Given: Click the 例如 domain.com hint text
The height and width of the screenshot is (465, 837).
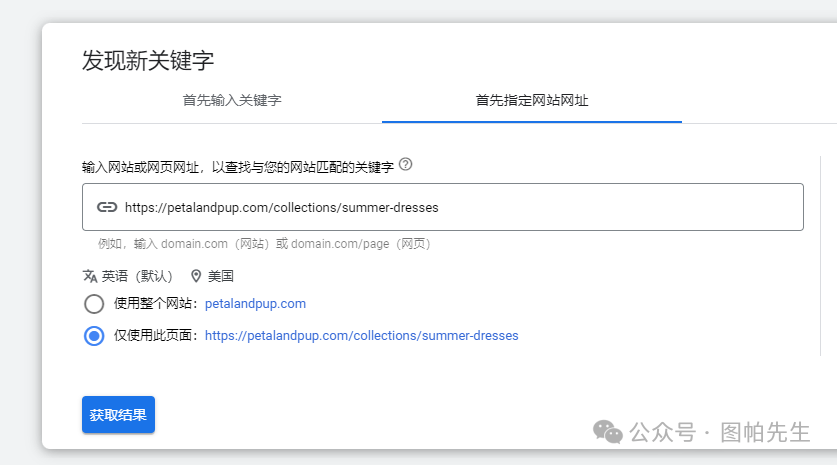Looking at the screenshot, I should (x=264, y=244).
